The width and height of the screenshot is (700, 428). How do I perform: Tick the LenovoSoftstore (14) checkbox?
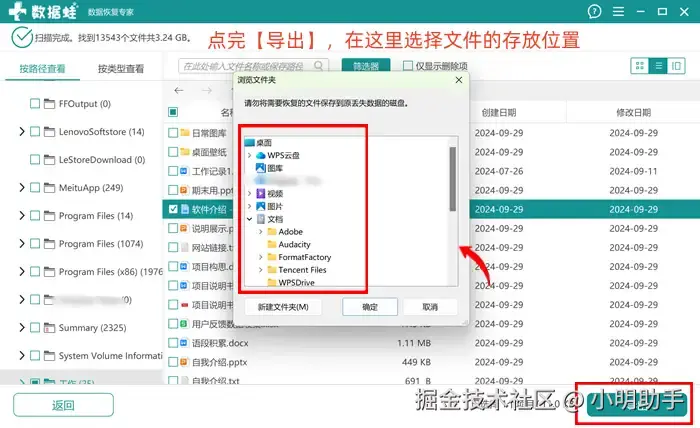pos(35,132)
